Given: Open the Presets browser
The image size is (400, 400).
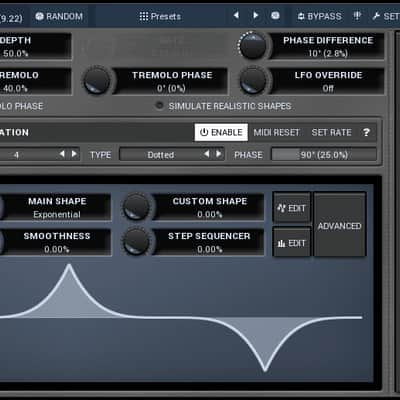Looking at the screenshot, I should click(160, 16).
